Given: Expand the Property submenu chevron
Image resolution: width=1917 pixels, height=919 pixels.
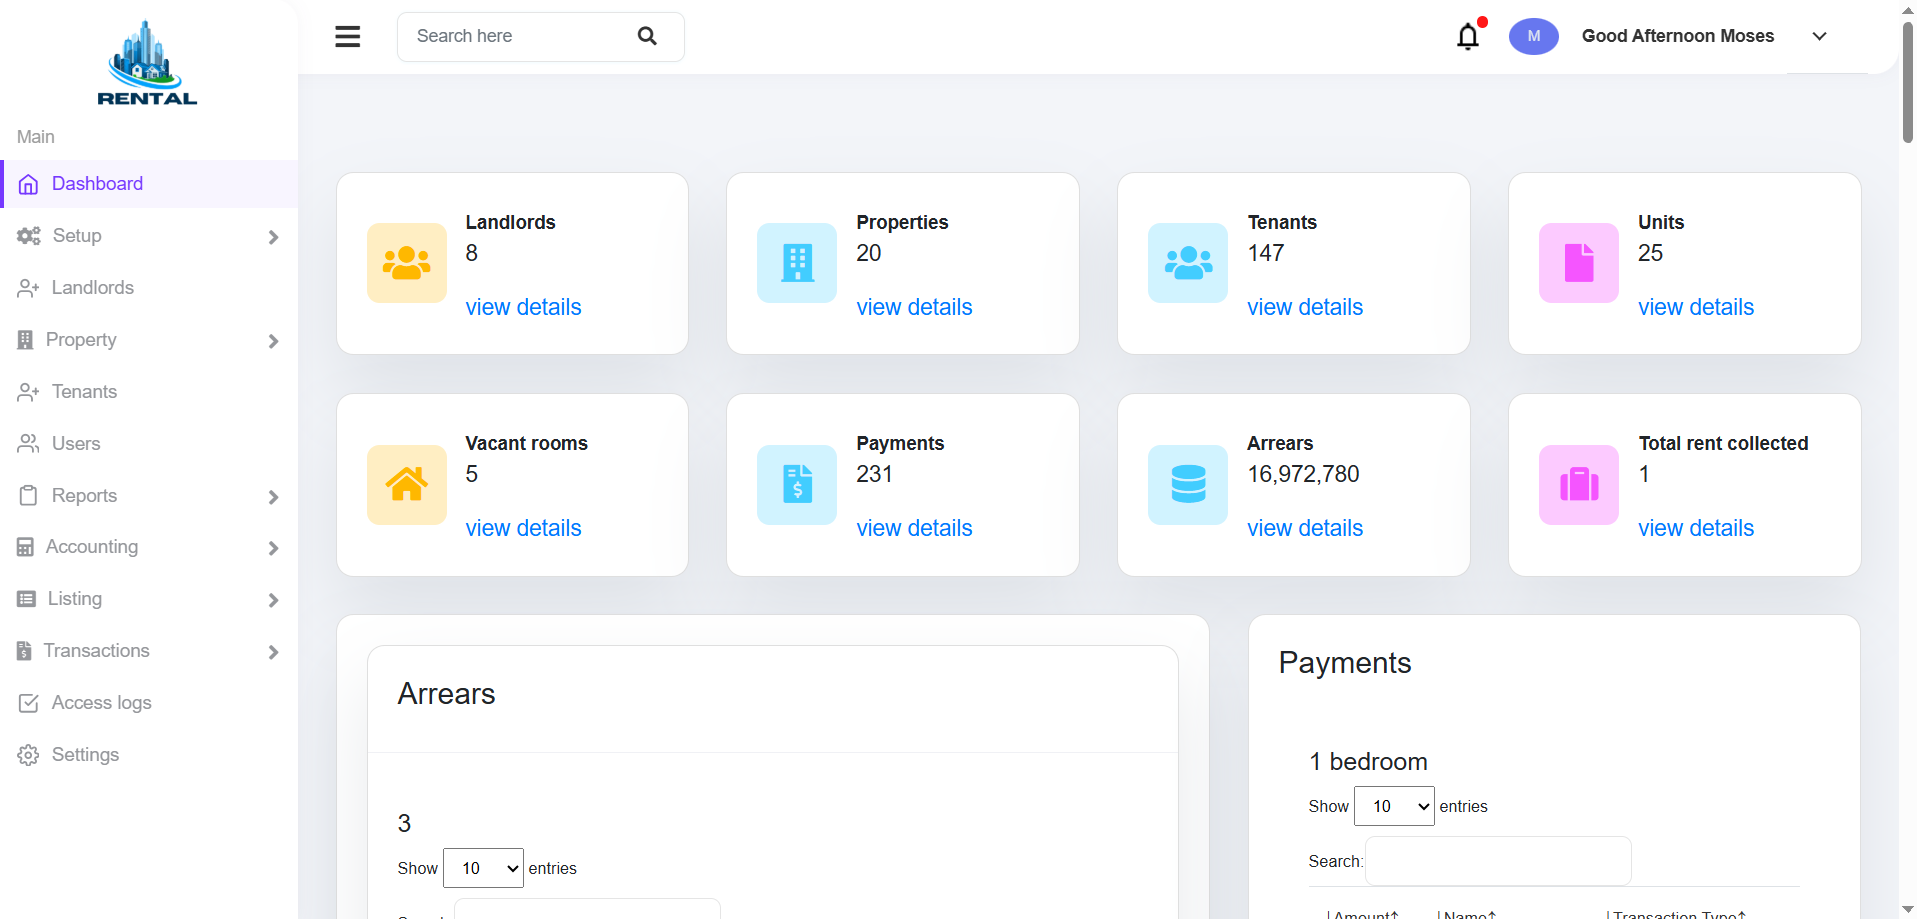Looking at the screenshot, I should click(273, 341).
